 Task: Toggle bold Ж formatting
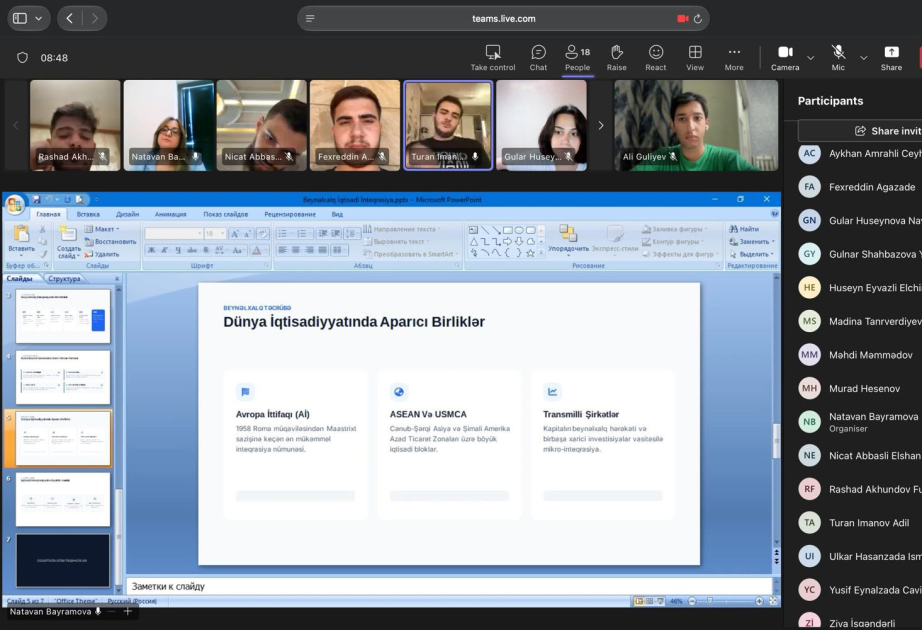tap(152, 250)
